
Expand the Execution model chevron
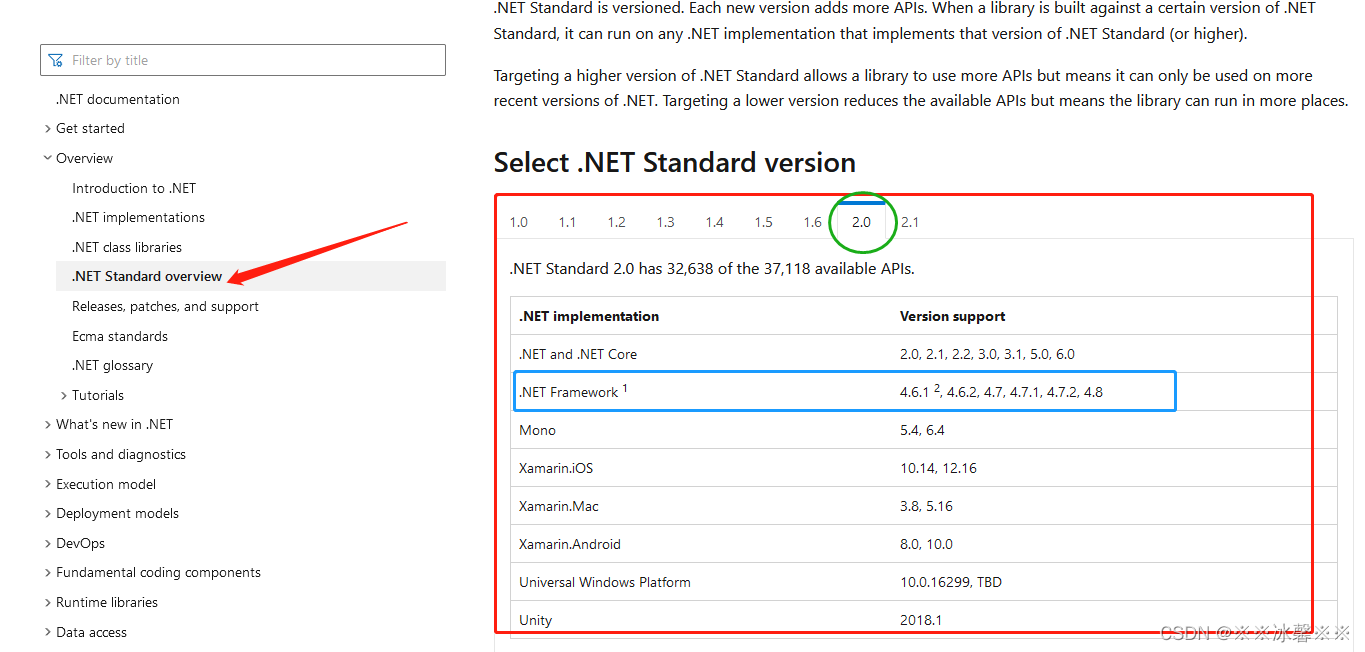pyautogui.click(x=48, y=484)
